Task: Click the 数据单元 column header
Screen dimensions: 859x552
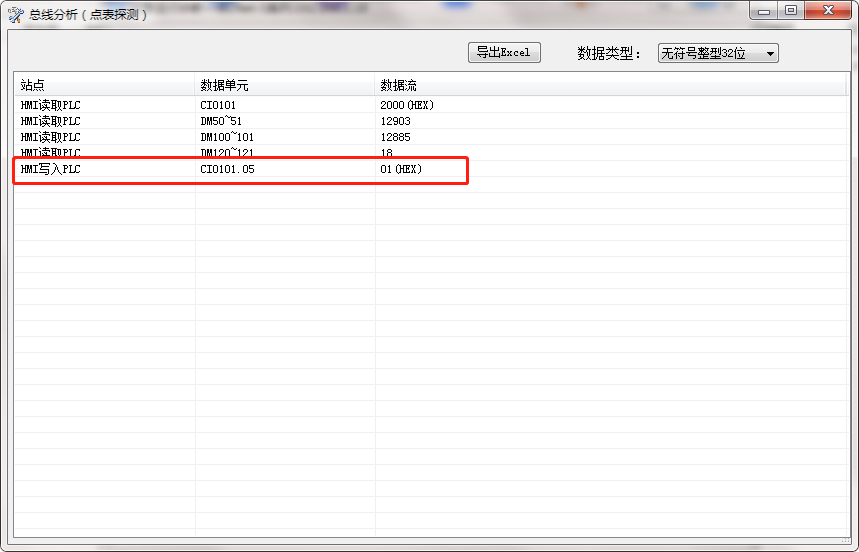Action: [285, 85]
